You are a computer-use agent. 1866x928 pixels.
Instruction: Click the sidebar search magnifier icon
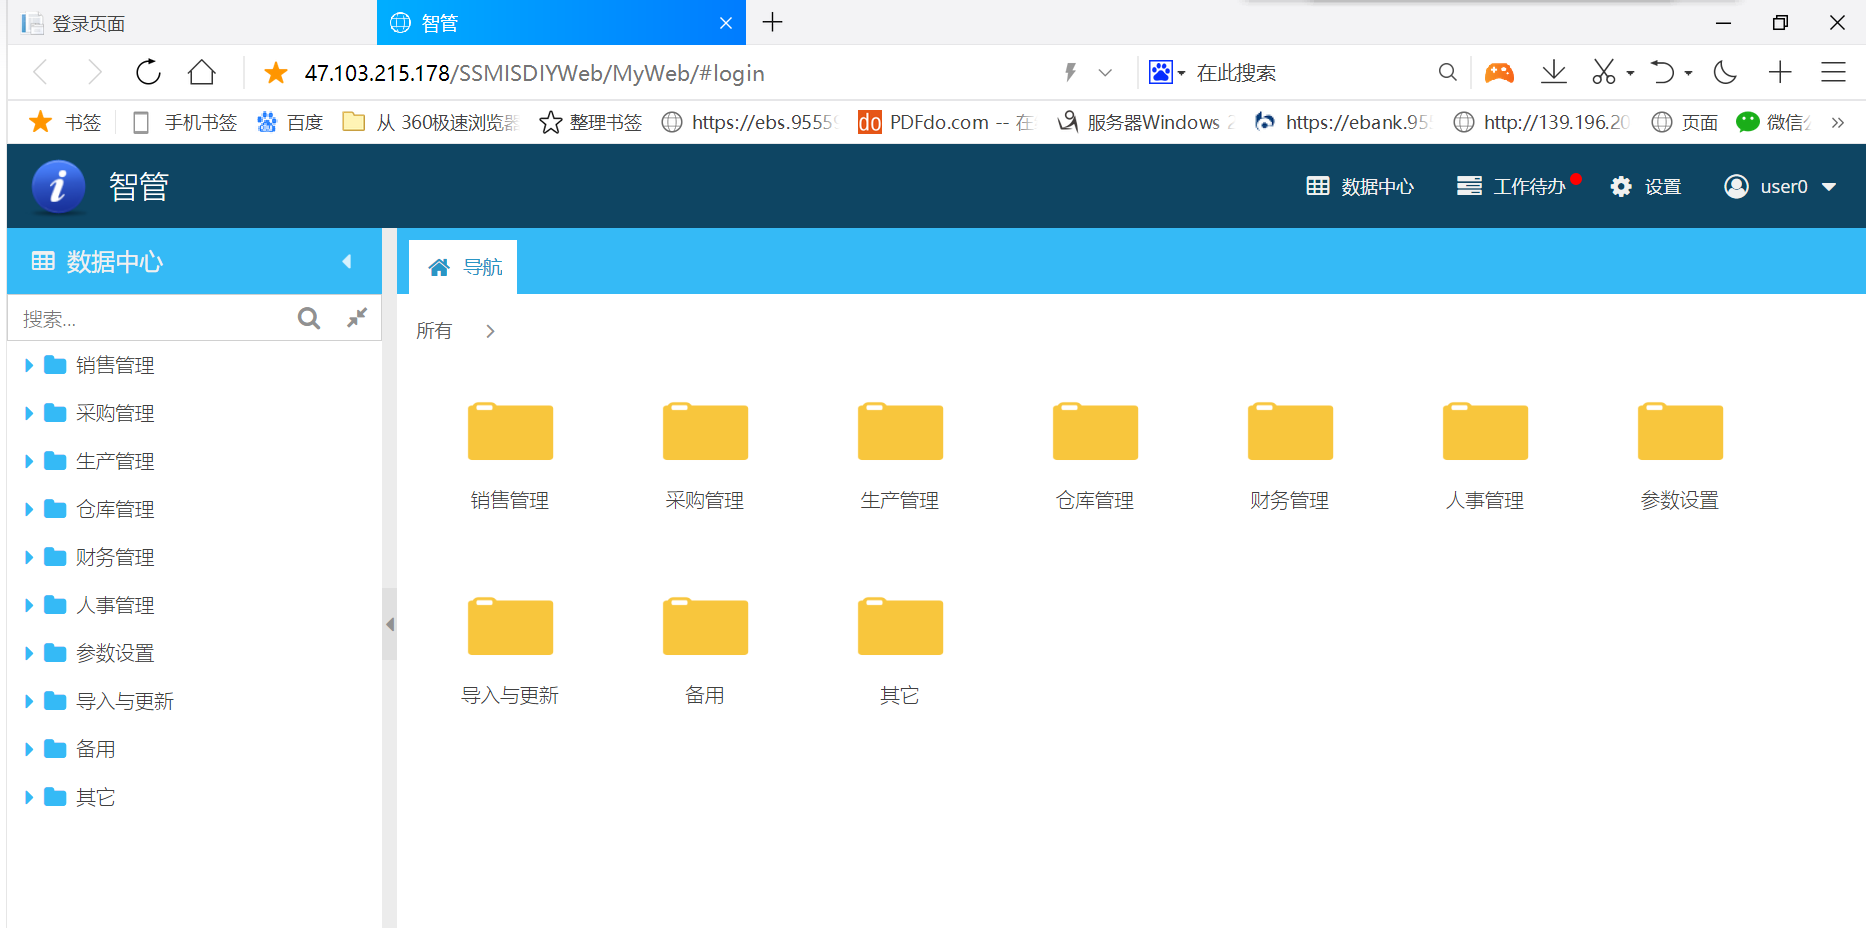(309, 318)
